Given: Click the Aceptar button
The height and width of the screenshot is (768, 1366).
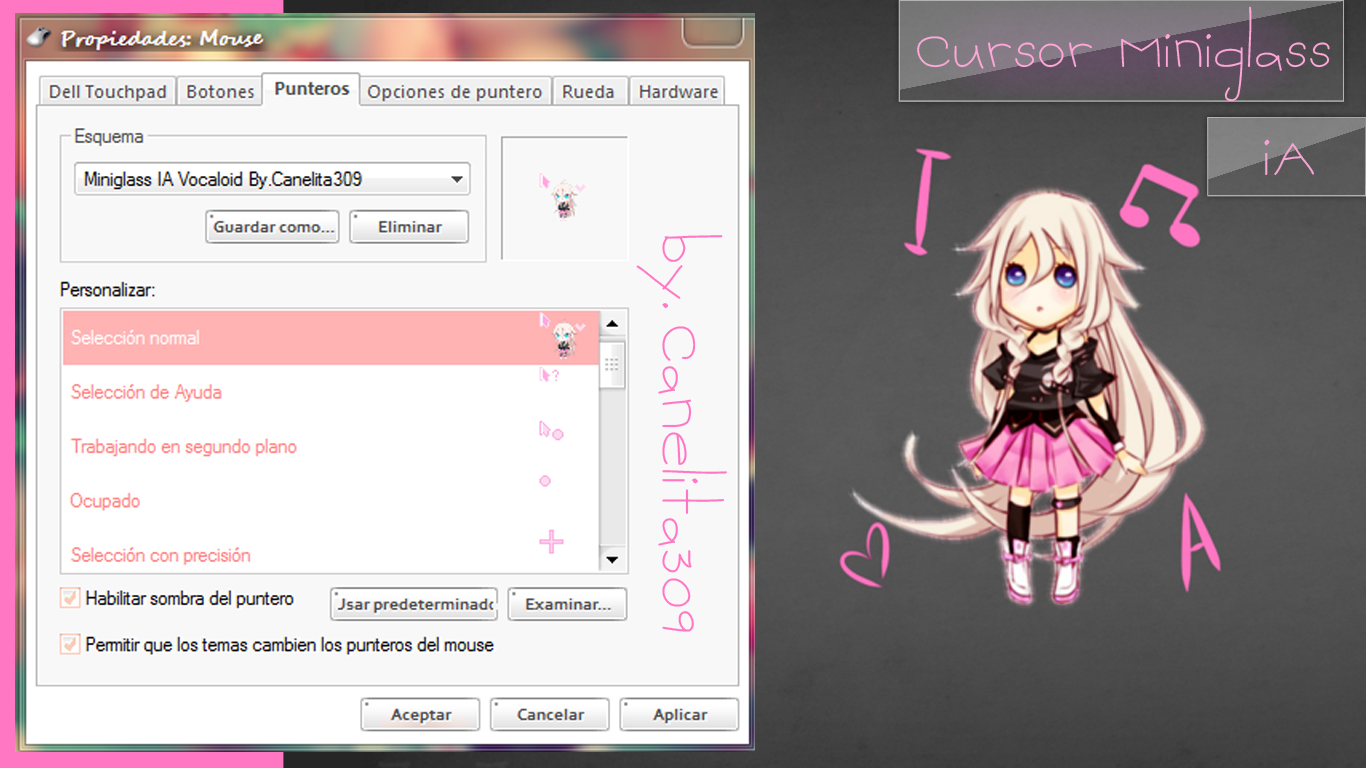Looking at the screenshot, I should tap(421, 714).
